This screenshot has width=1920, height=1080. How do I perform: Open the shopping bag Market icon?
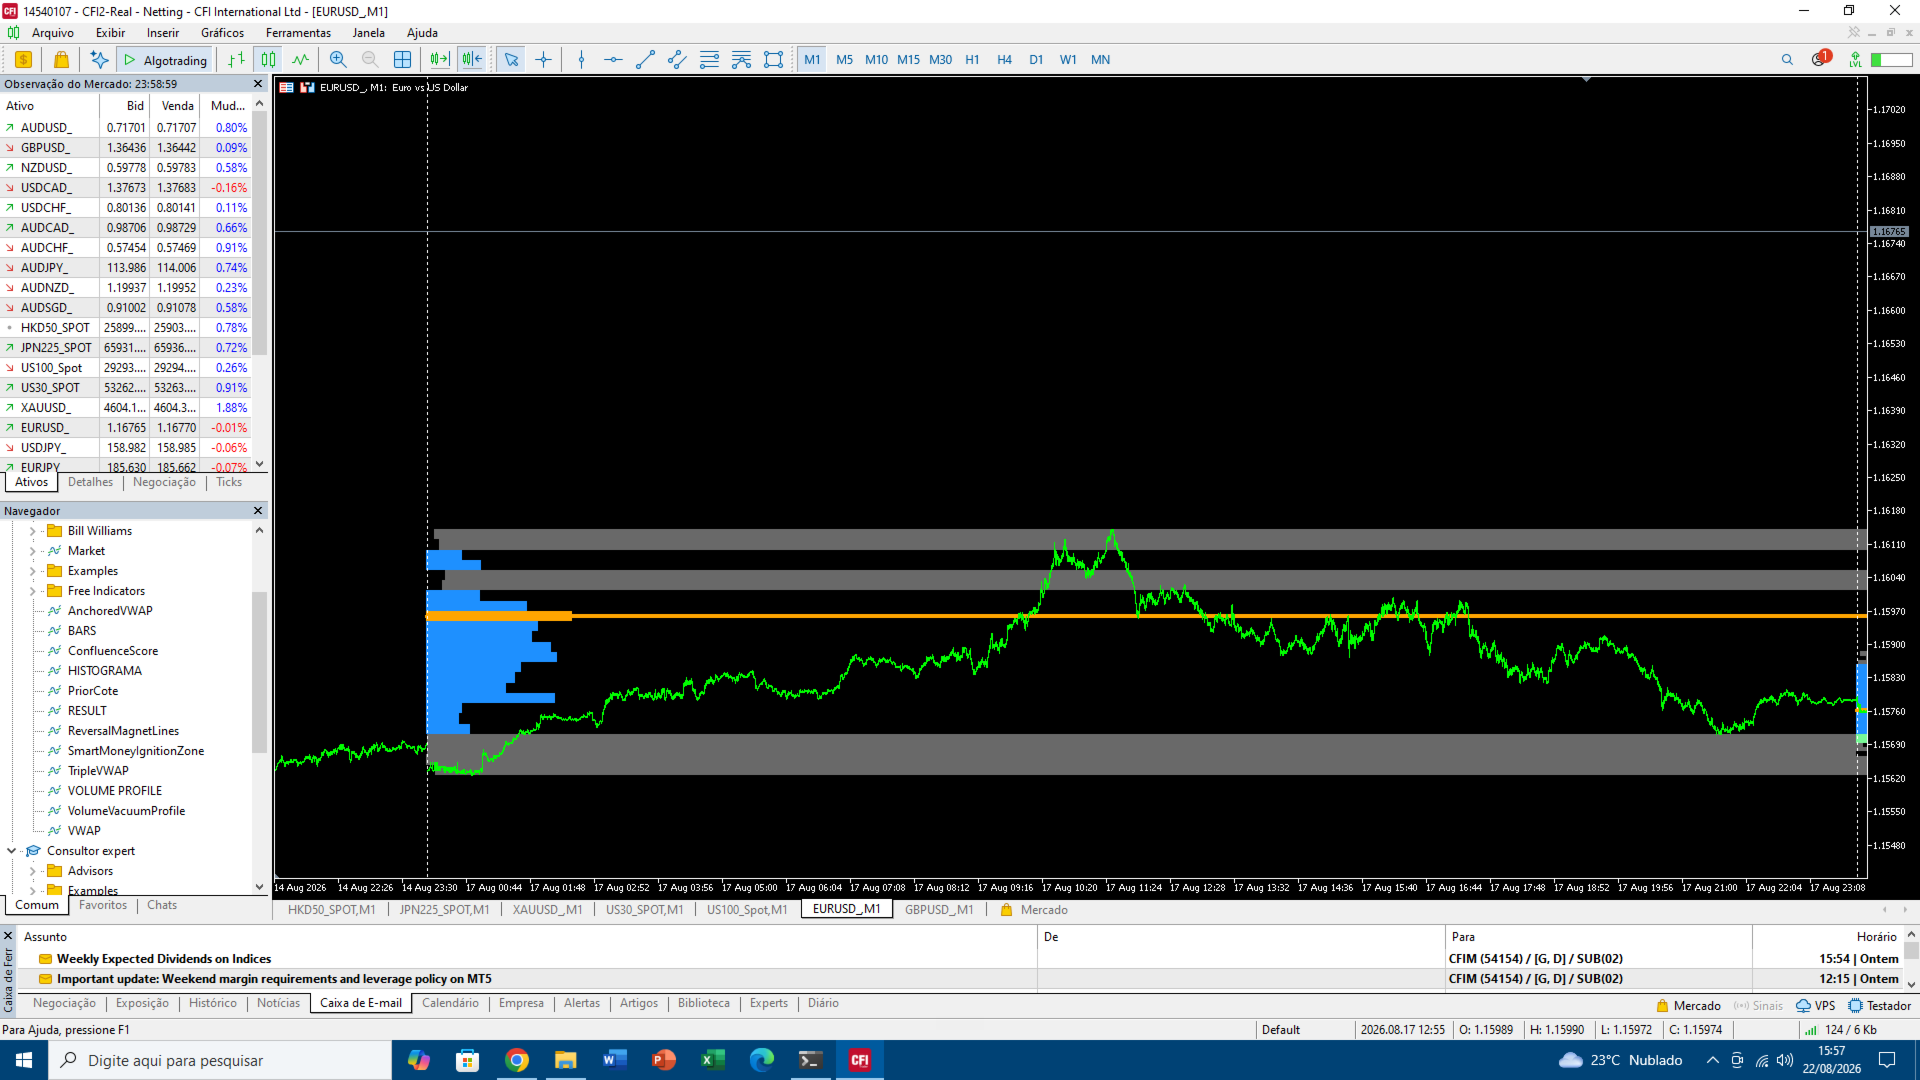61,60
